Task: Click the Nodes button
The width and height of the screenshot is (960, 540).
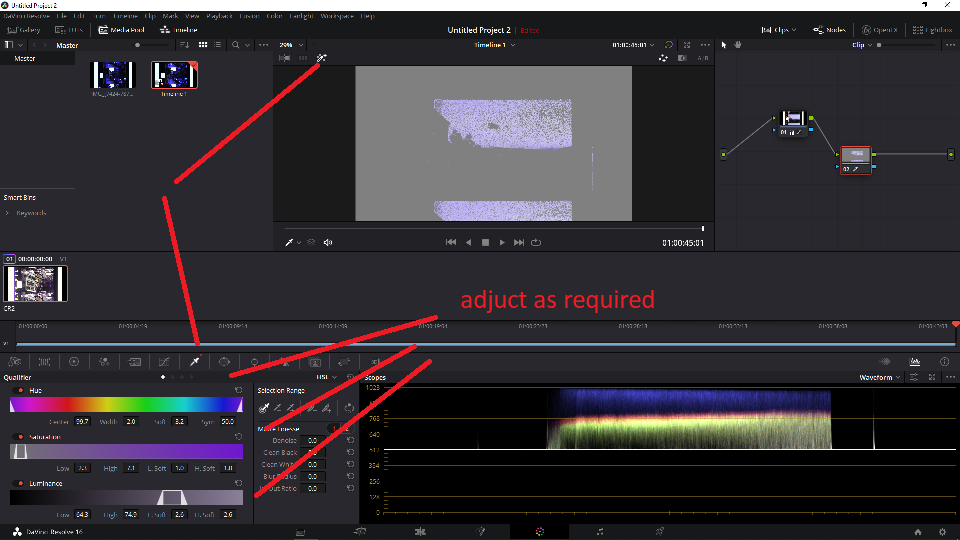Action: click(x=830, y=29)
